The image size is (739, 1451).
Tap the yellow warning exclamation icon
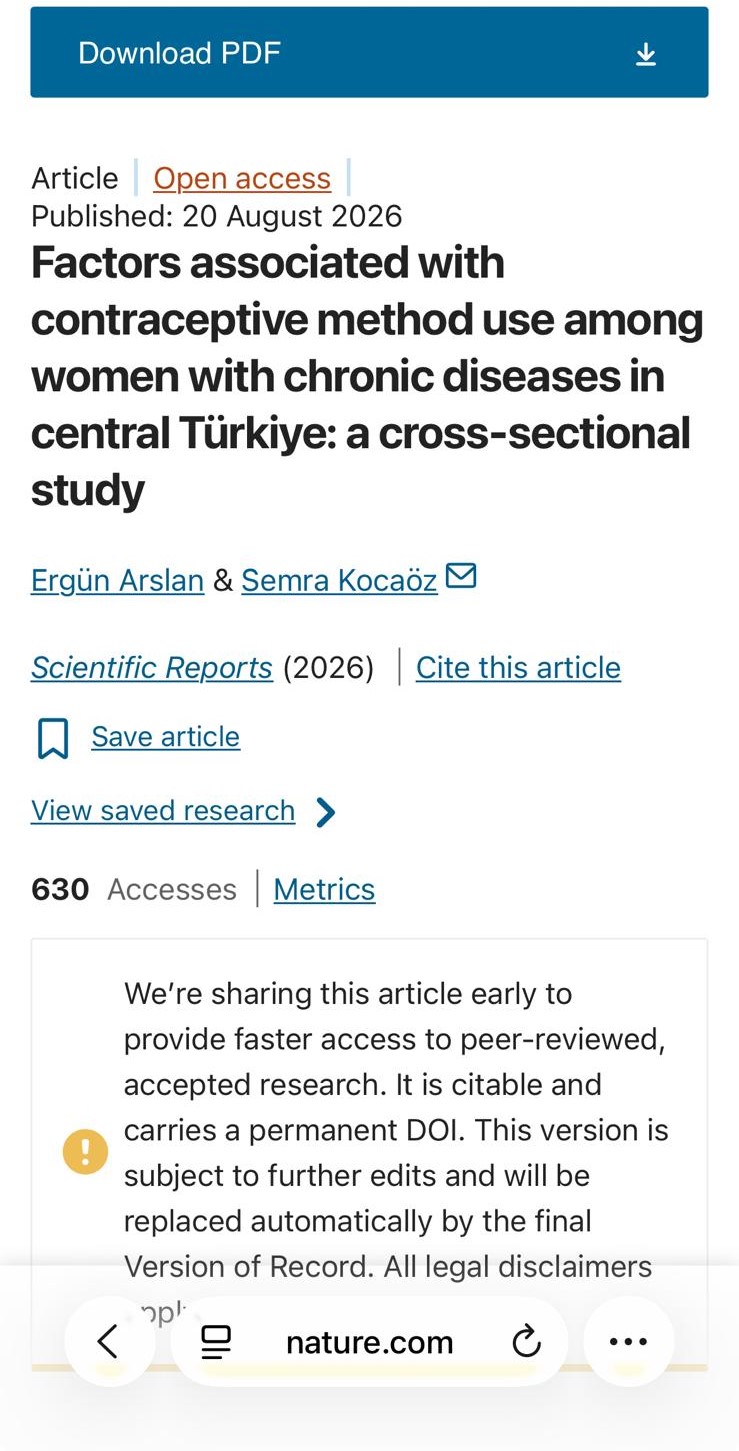pyautogui.click(x=85, y=1152)
